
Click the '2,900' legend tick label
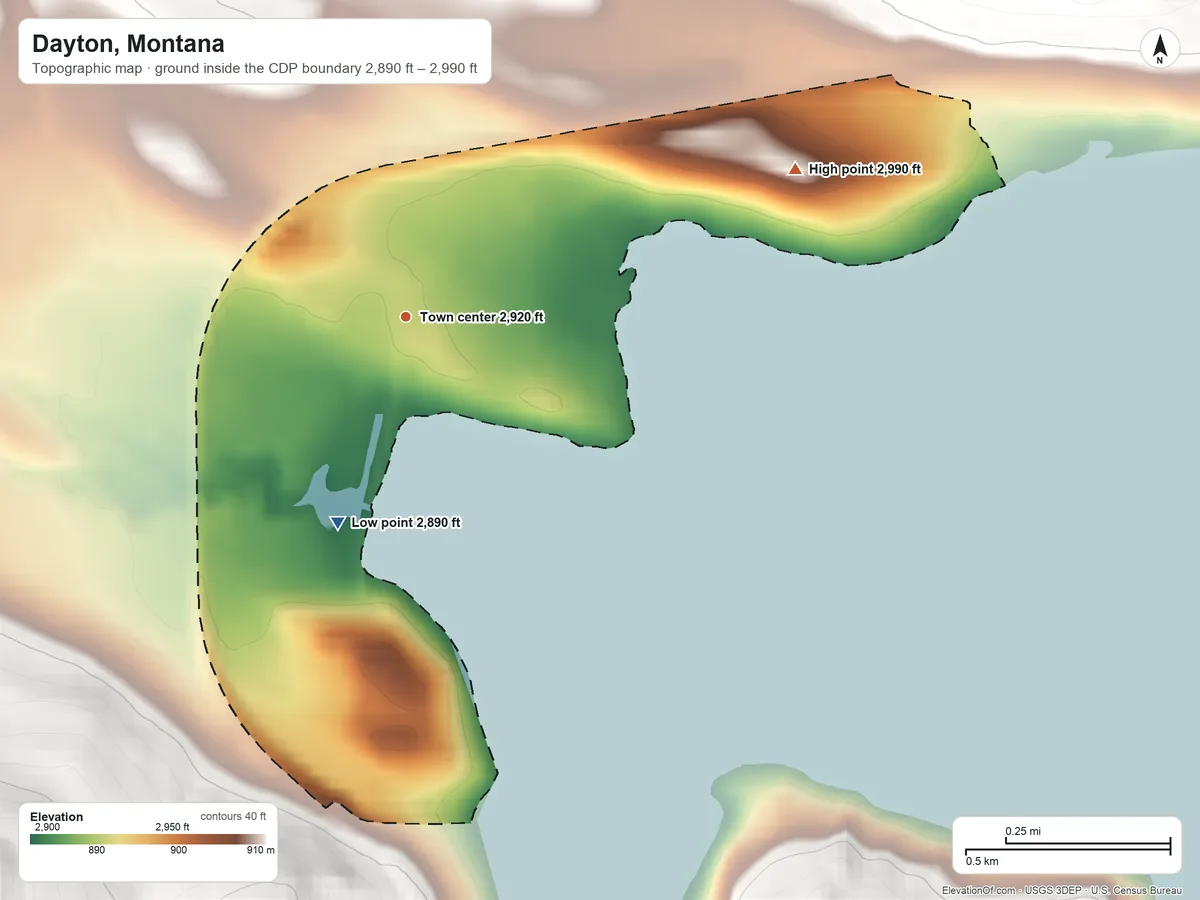47,827
